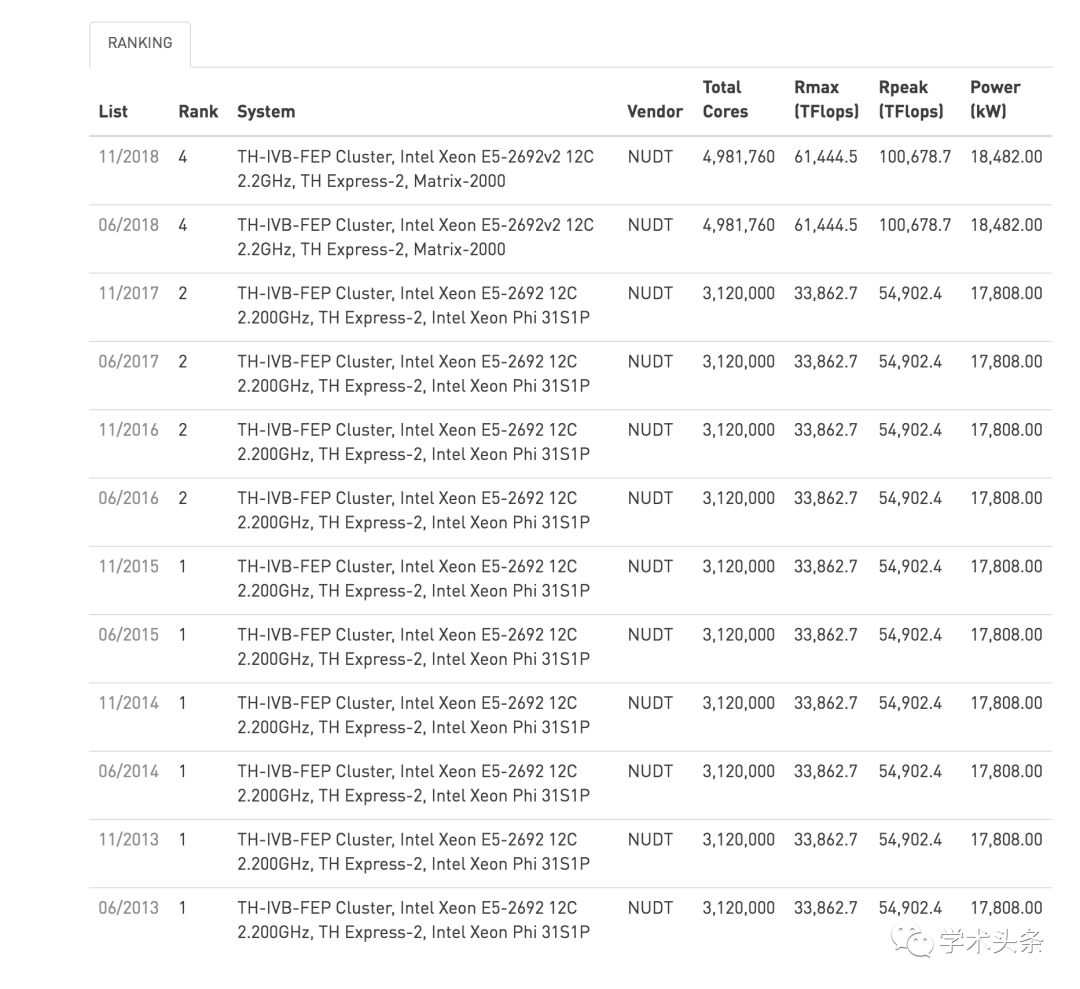Click NUDT vendor in the 11/2018 row
This screenshot has width=1080, height=989.
[x=650, y=157]
